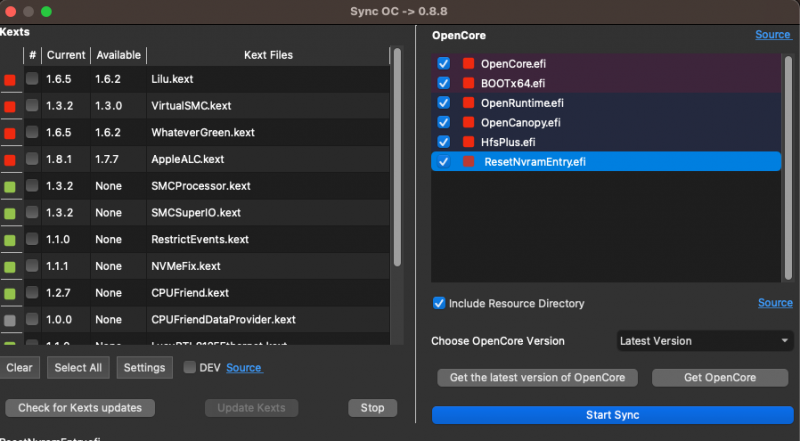Viewport: 800px width, 441px height.
Task: Click Check for Kexts updates button
Action: 80,408
